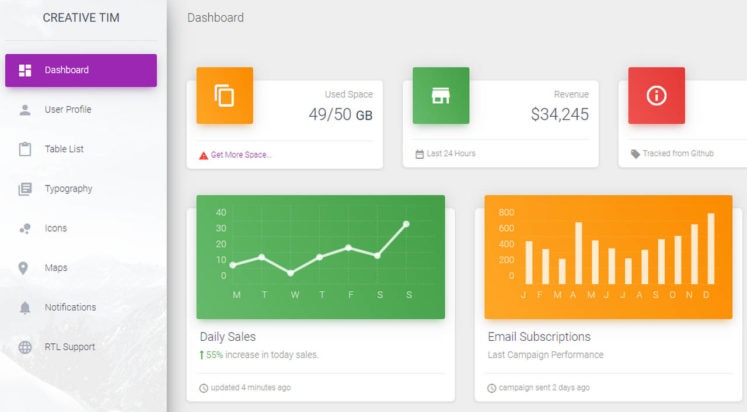
Task: Click the green store icon on Revenue card
Action: pyautogui.click(x=440, y=96)
